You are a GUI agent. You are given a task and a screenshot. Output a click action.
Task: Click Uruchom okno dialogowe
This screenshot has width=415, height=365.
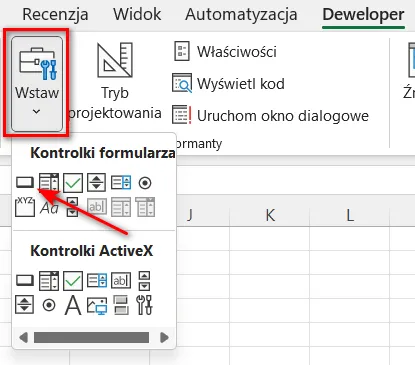coord(270,116)
